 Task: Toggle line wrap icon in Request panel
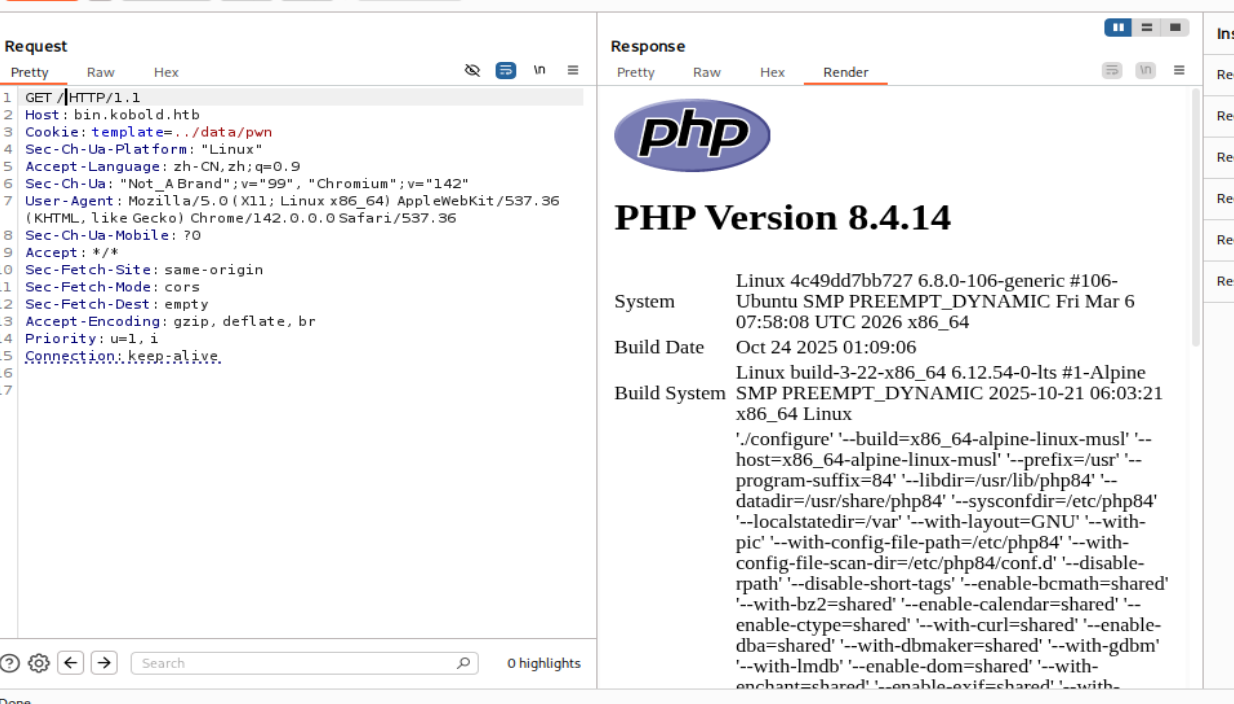click(506, 70)
